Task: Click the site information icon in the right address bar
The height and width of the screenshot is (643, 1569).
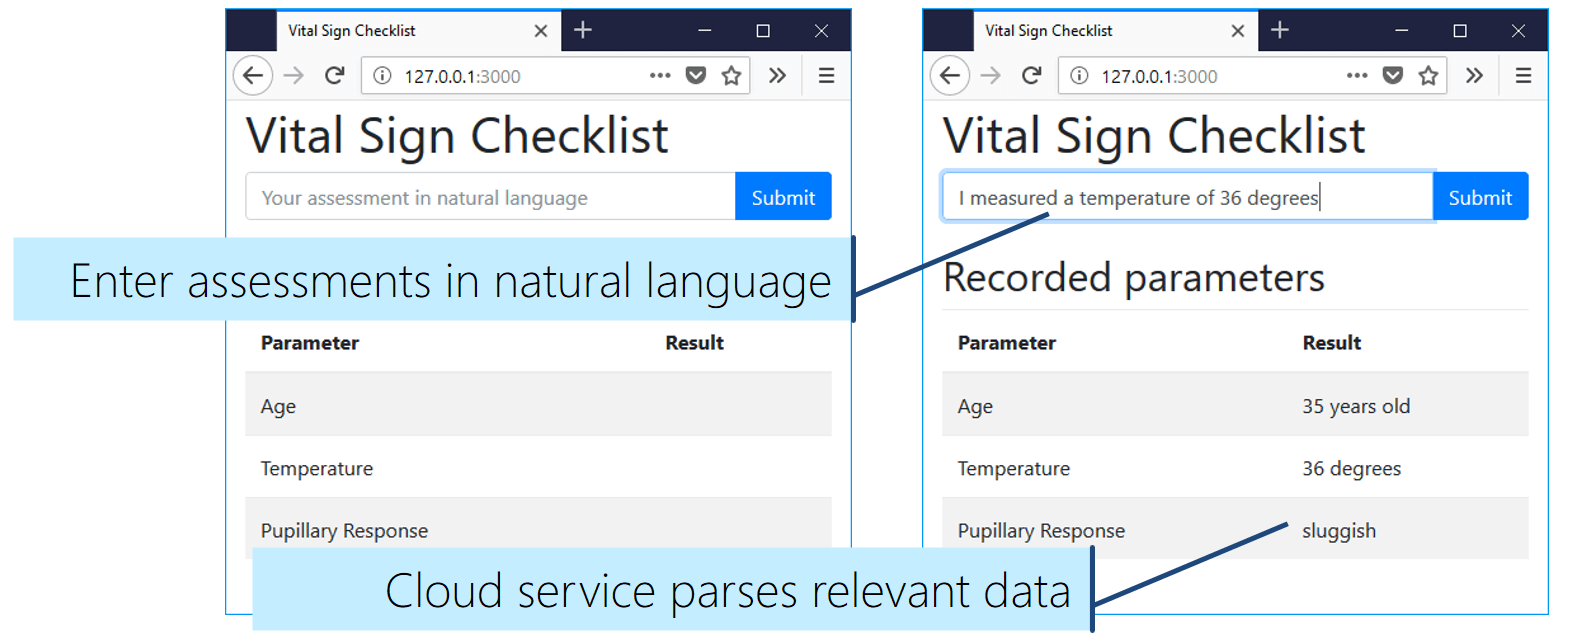Action: [1079, 76]
